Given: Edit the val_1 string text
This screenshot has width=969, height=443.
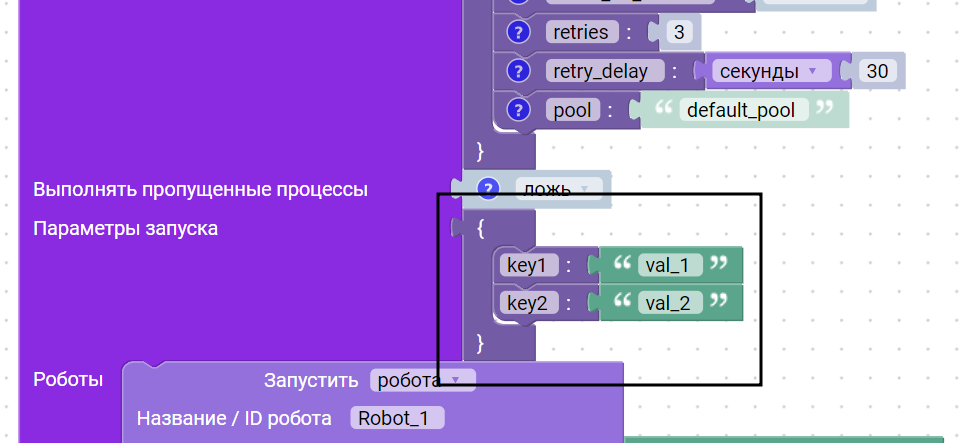Looking at the screenshot, I should 669,265.
